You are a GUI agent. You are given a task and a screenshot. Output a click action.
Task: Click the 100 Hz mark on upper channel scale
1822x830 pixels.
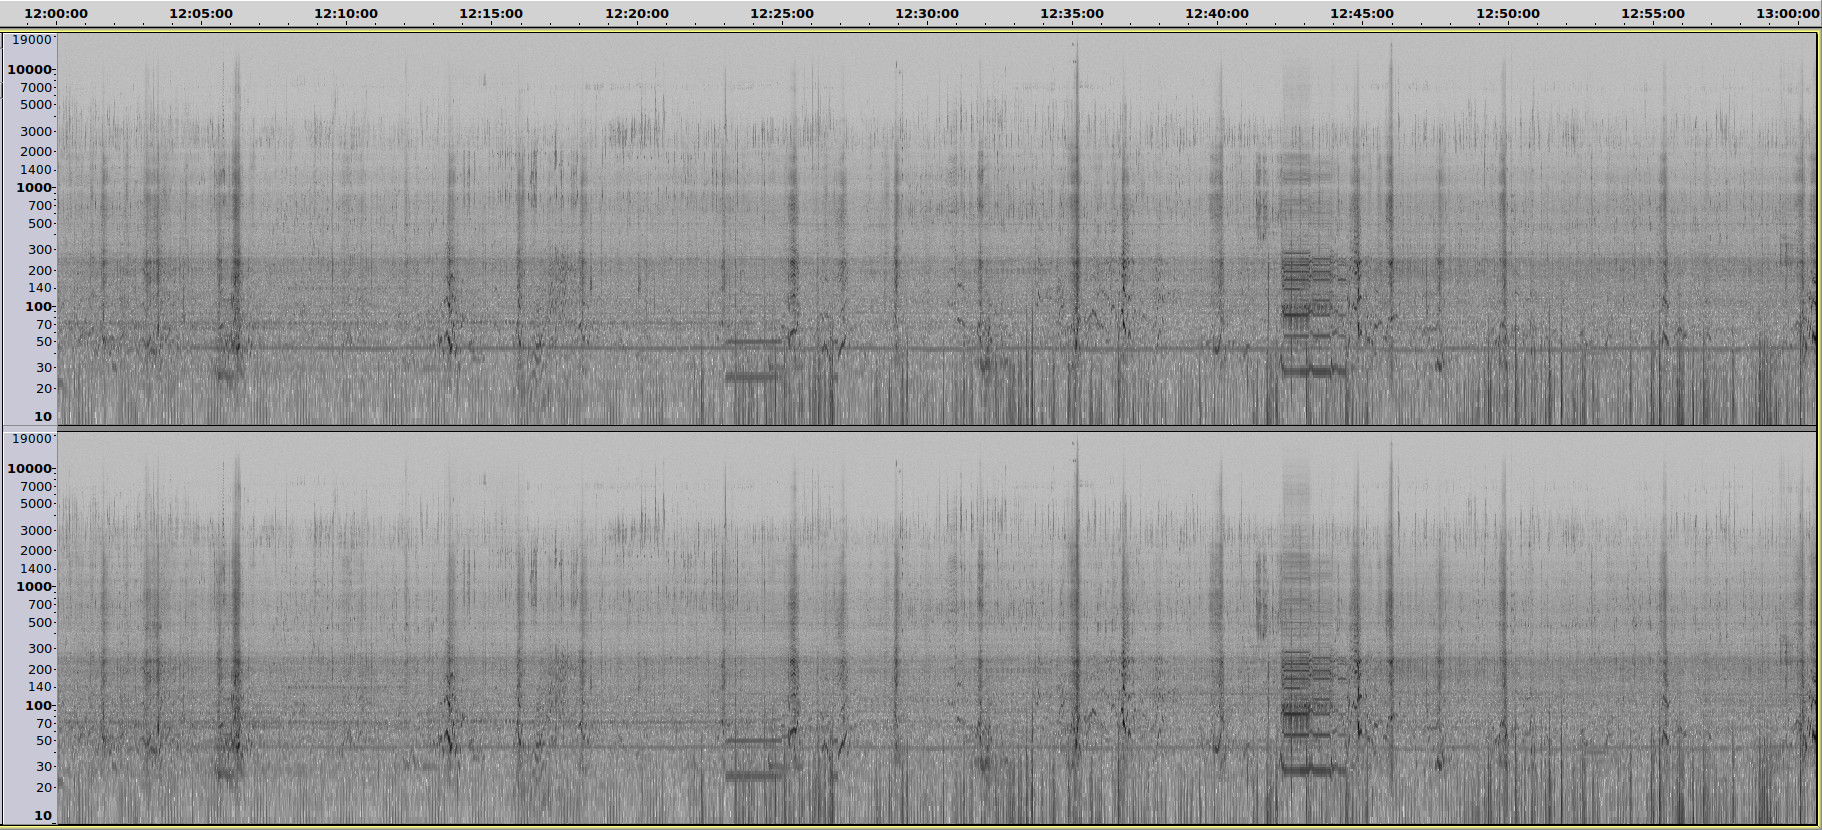(x=38, y=306)
